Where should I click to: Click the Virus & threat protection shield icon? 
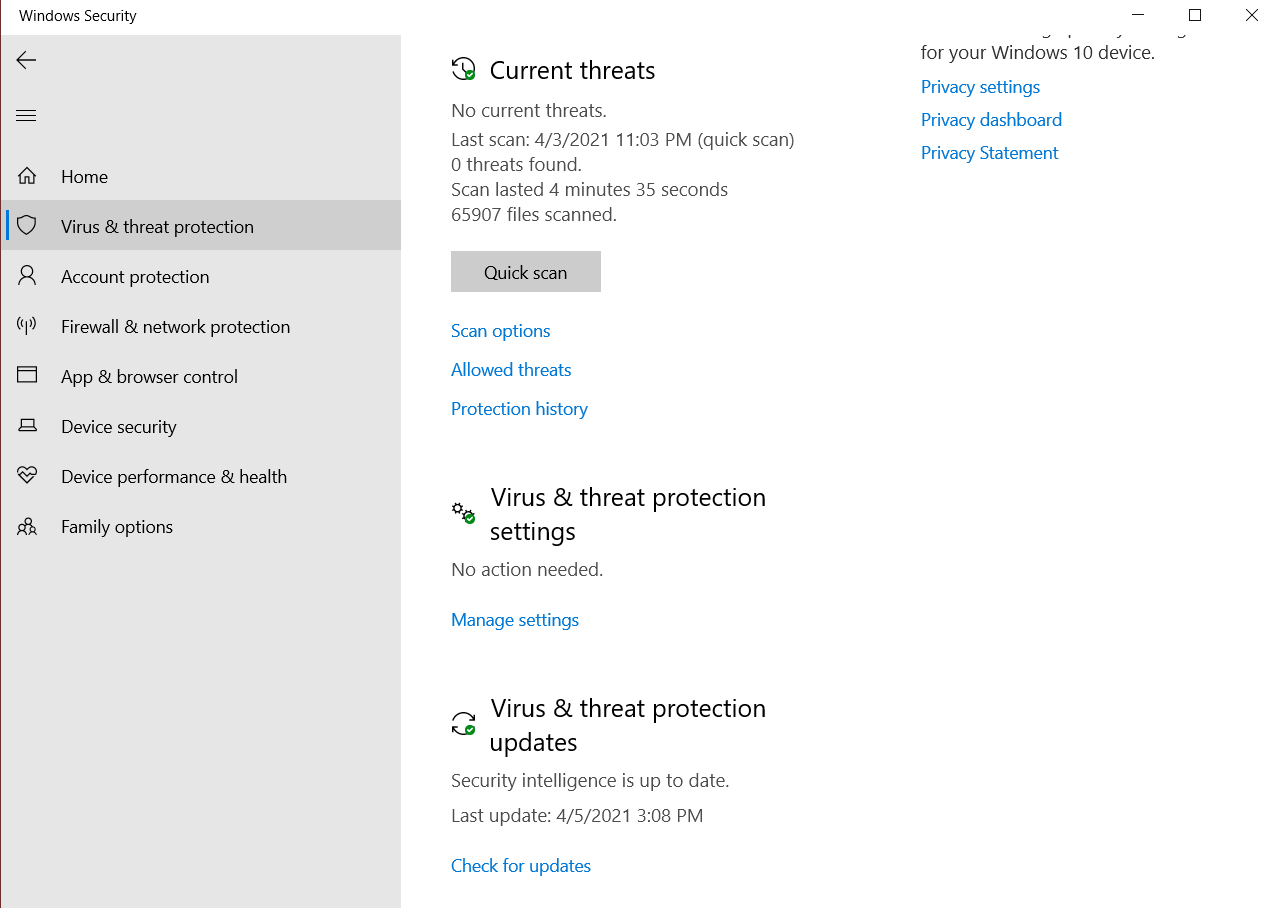tap(27, 226)
